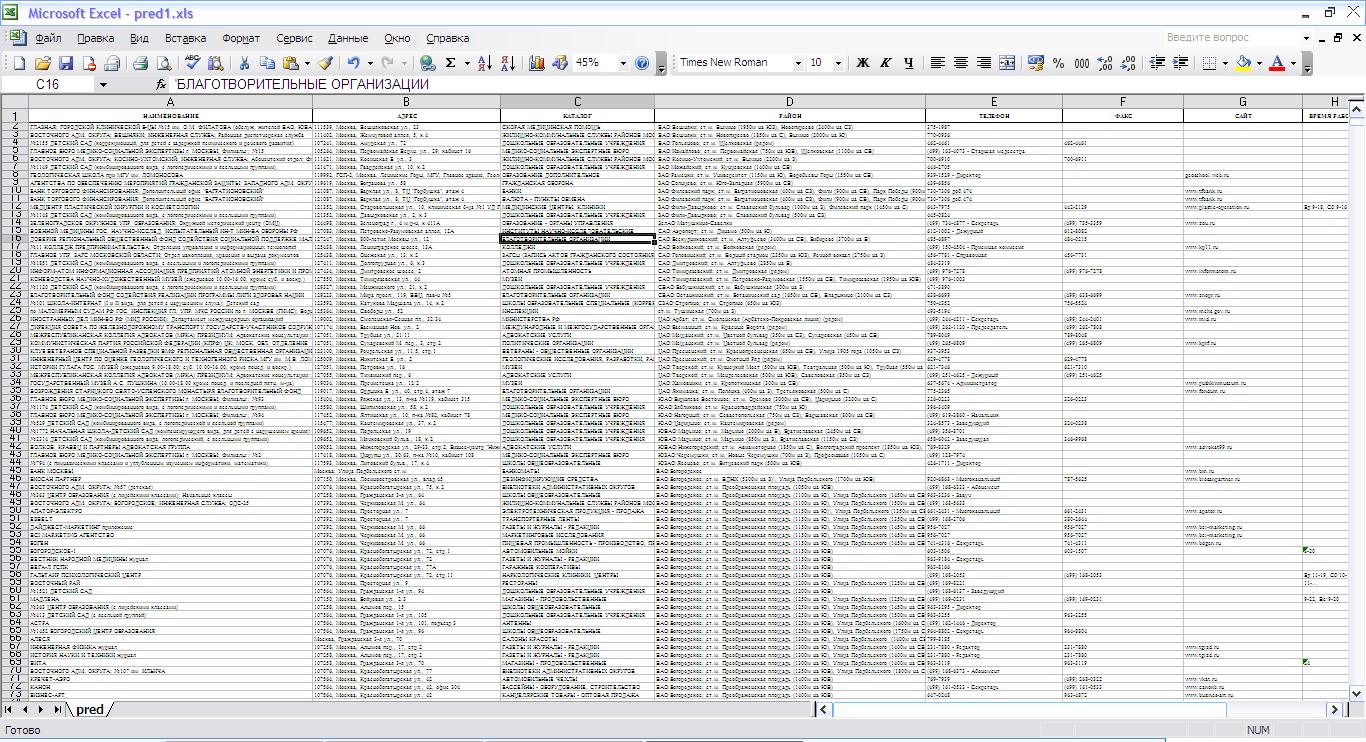Open the Формат menu
This screenshot has width=1366, height=742.
(x=241, y=38)
